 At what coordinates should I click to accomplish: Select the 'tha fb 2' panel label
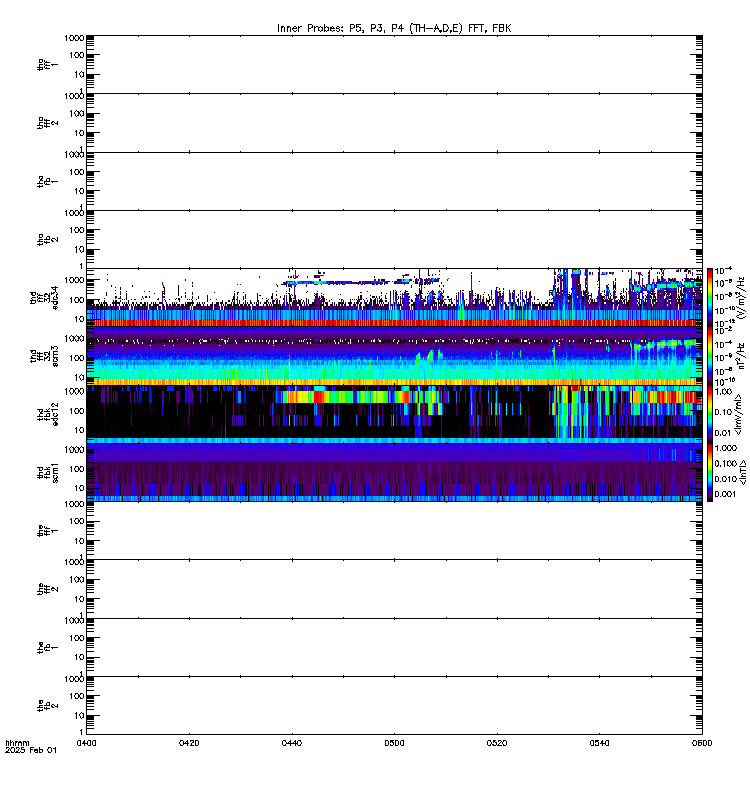pyautogui.click(x=48, y=239)
